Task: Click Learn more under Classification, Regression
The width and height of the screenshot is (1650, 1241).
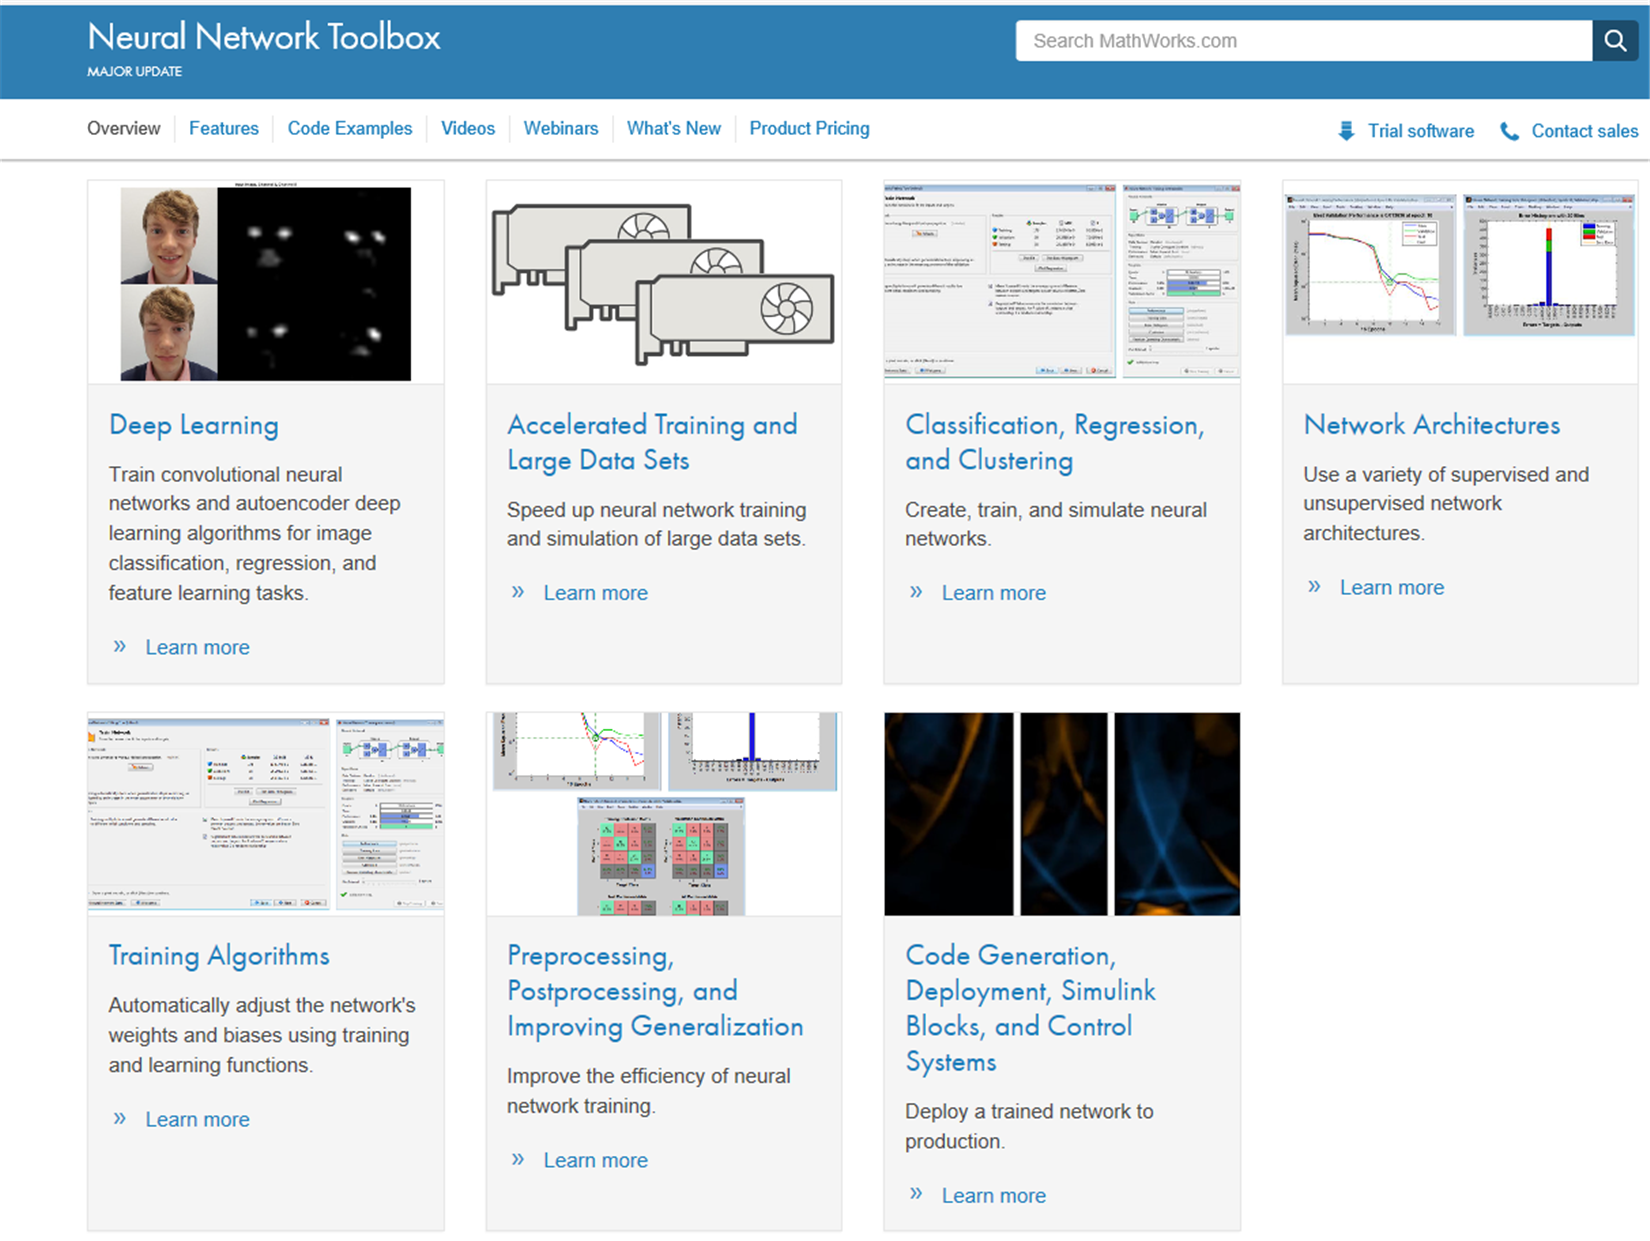Action: [x=994, y=593]
